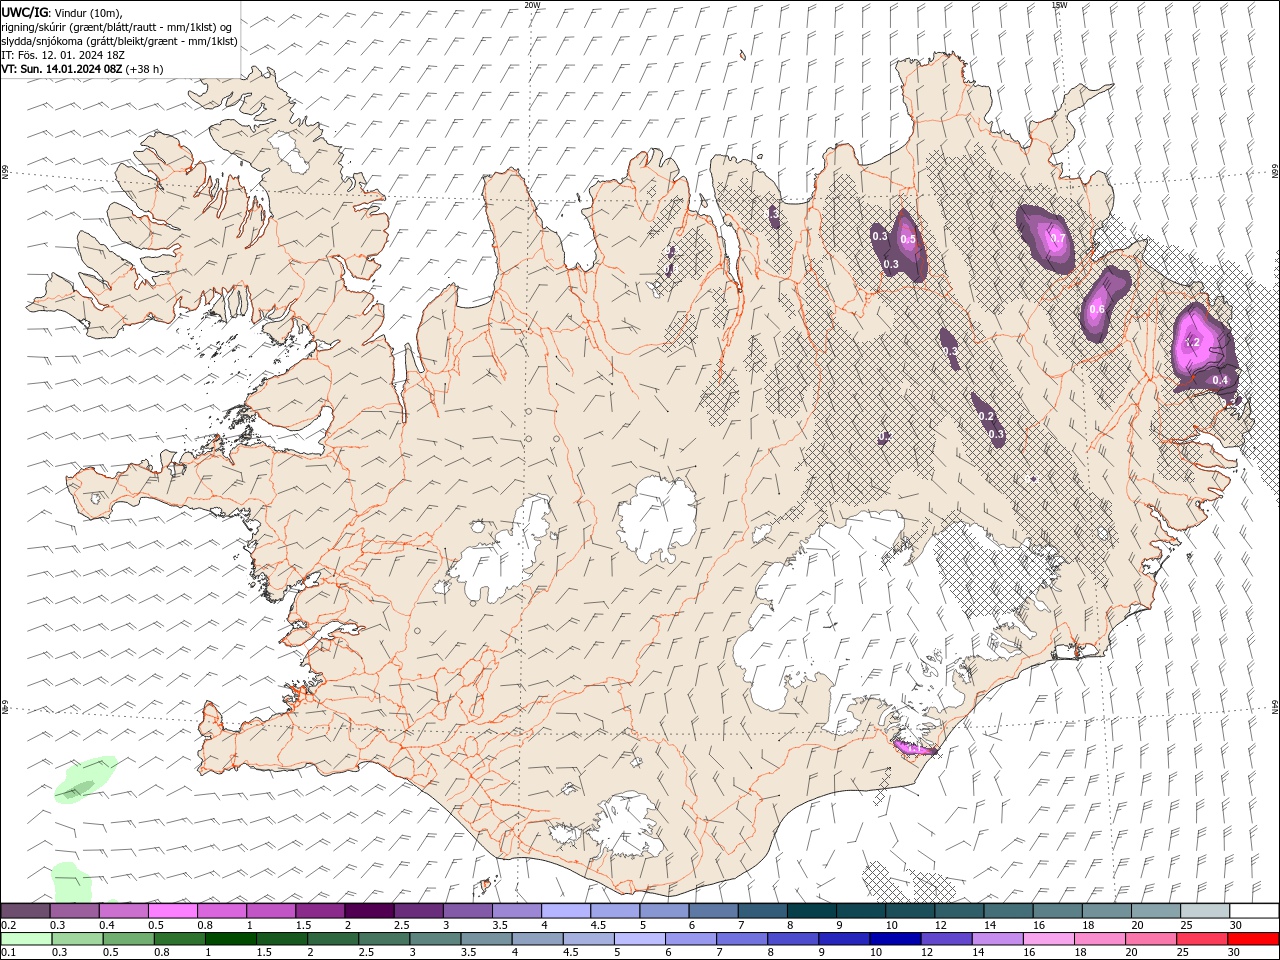Screen dimensions: 1280x960
Task: Click the 1.2 precipitation value in the east
Action: click(1191, 342)
